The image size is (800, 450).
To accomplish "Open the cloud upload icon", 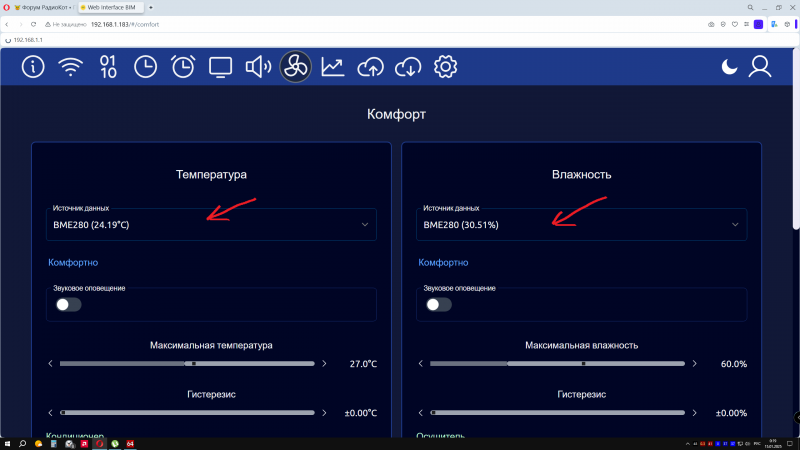I will [370, 67].
